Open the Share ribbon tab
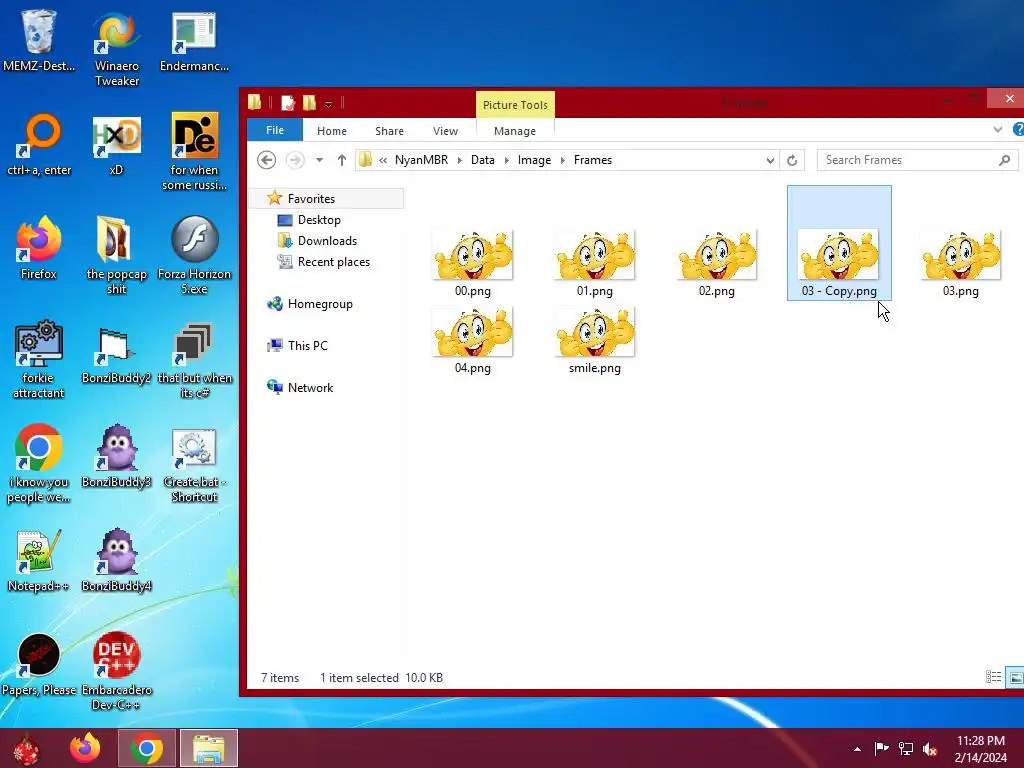 click(389, 131)
